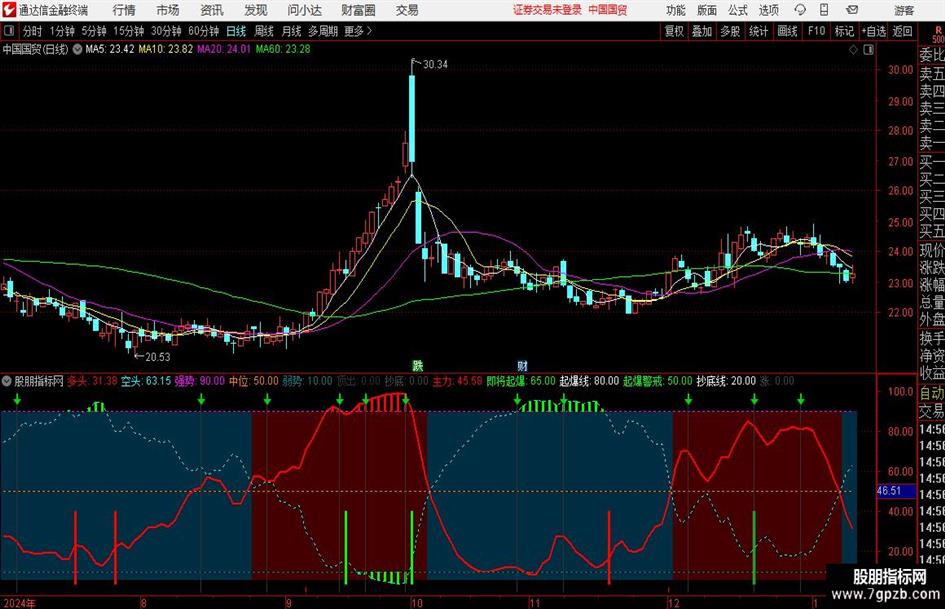Switch to the 分时 period tab

[33, 31]
